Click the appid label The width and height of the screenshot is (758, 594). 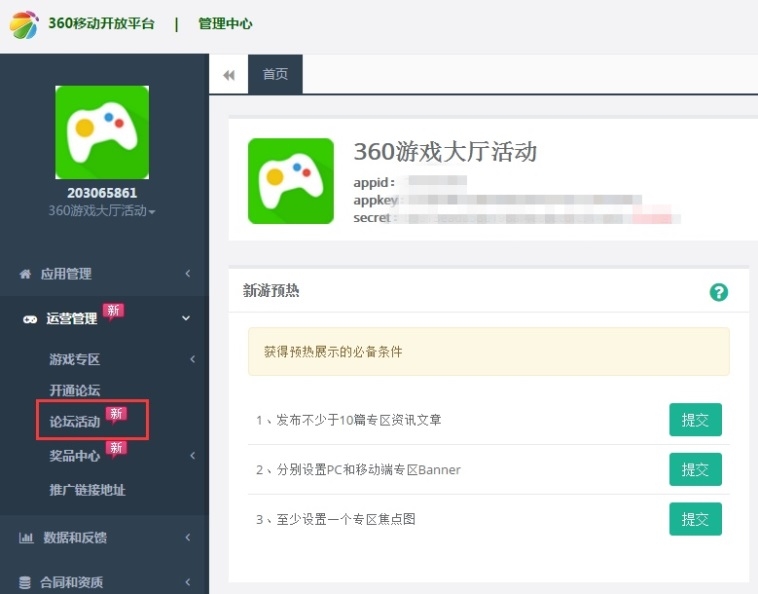(x=374, y=183)
